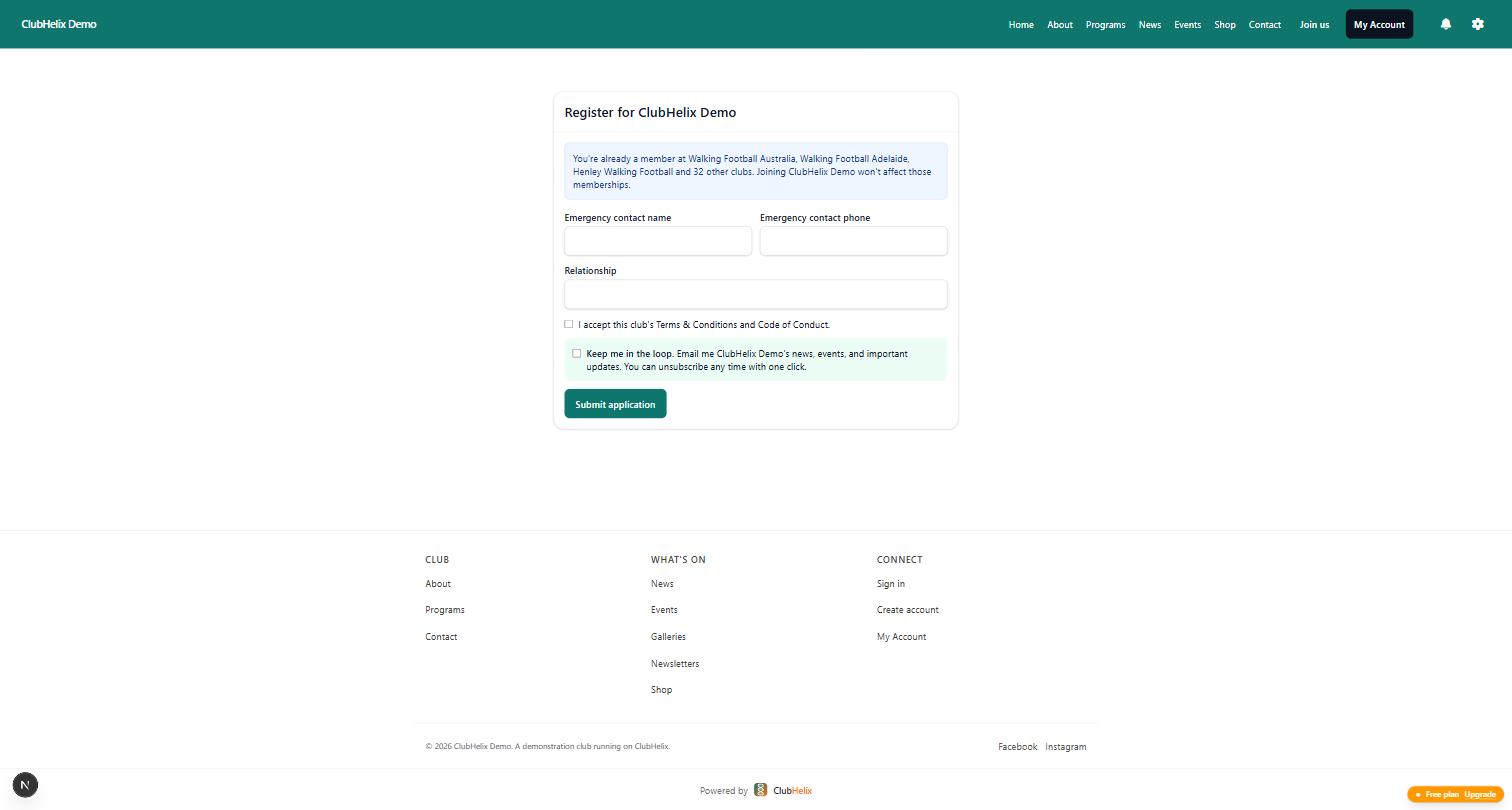Image resolution: width=1512 pixels, height=810 pixels.
Task: Open Create account in the footer
Action: pos(908,610)
